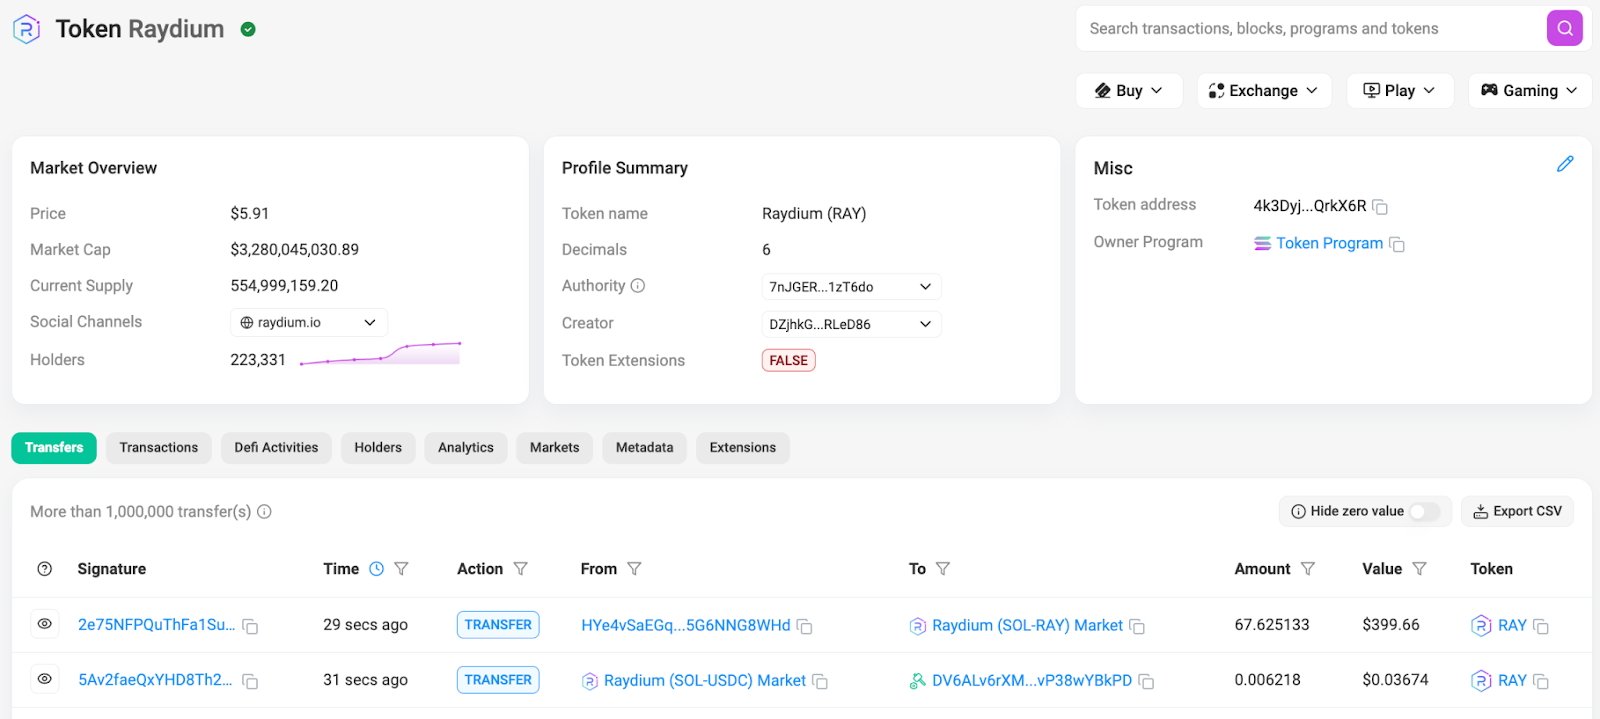
Task: Switch to the Holders tab
Action: pyautogui.click(x=377, y=448)
